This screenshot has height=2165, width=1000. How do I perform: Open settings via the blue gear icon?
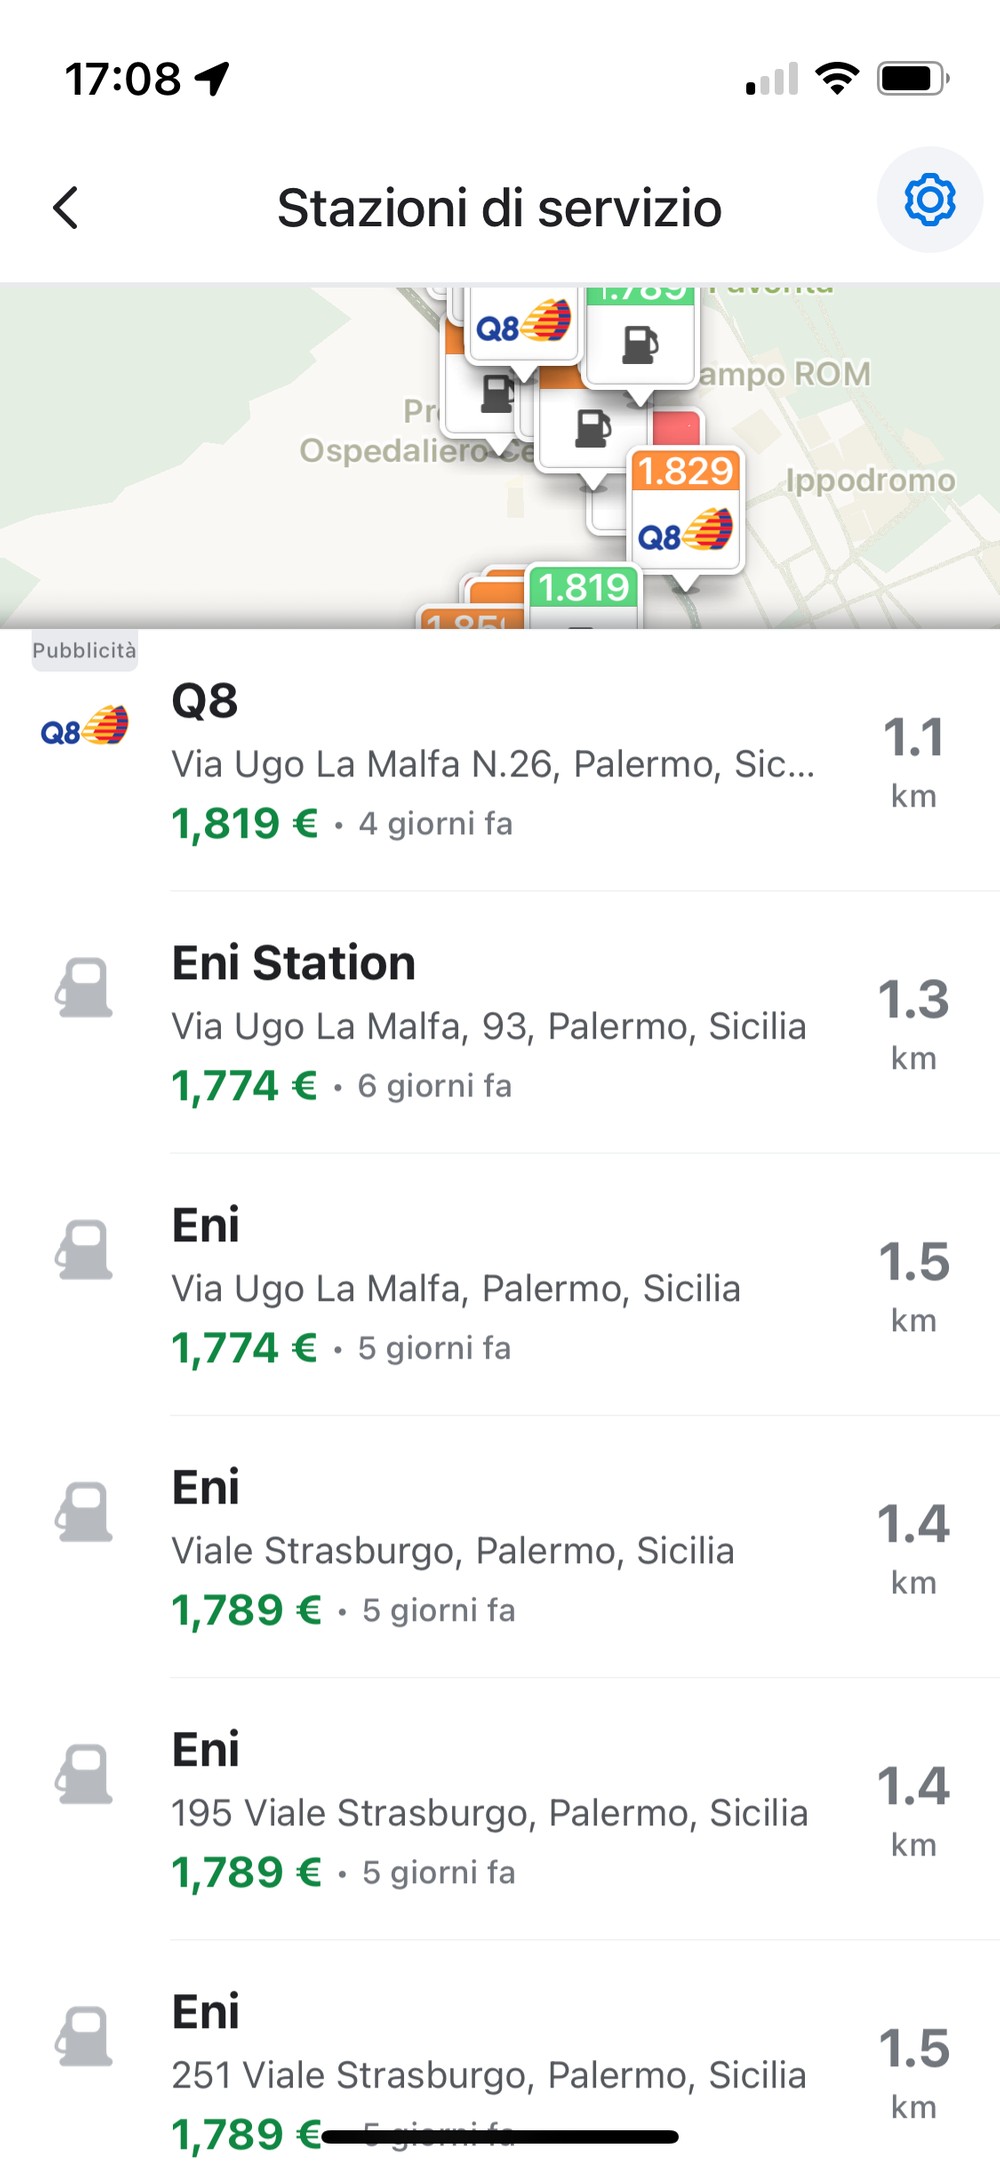(929, 200)
